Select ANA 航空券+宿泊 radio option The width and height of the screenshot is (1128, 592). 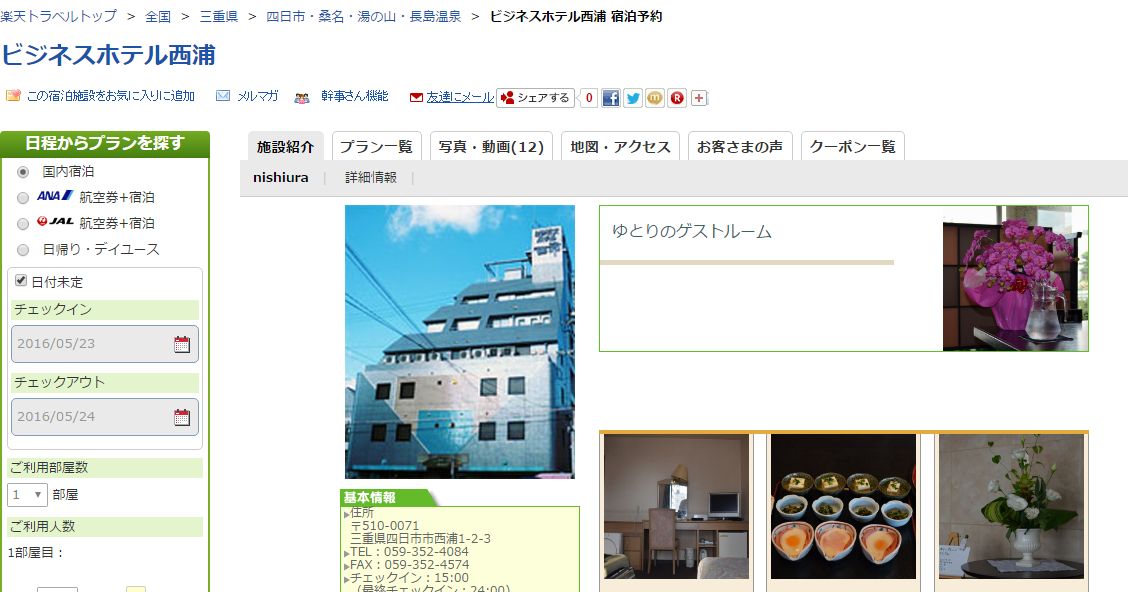[x=23, y=198]
